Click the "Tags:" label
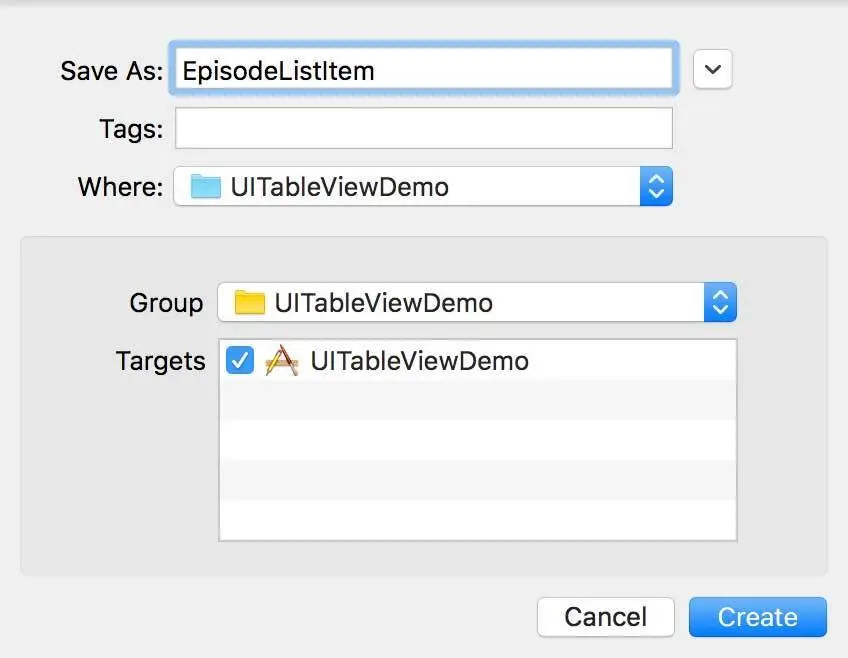The height and width of the screenshot is (658, 848). tap(130, 128)
